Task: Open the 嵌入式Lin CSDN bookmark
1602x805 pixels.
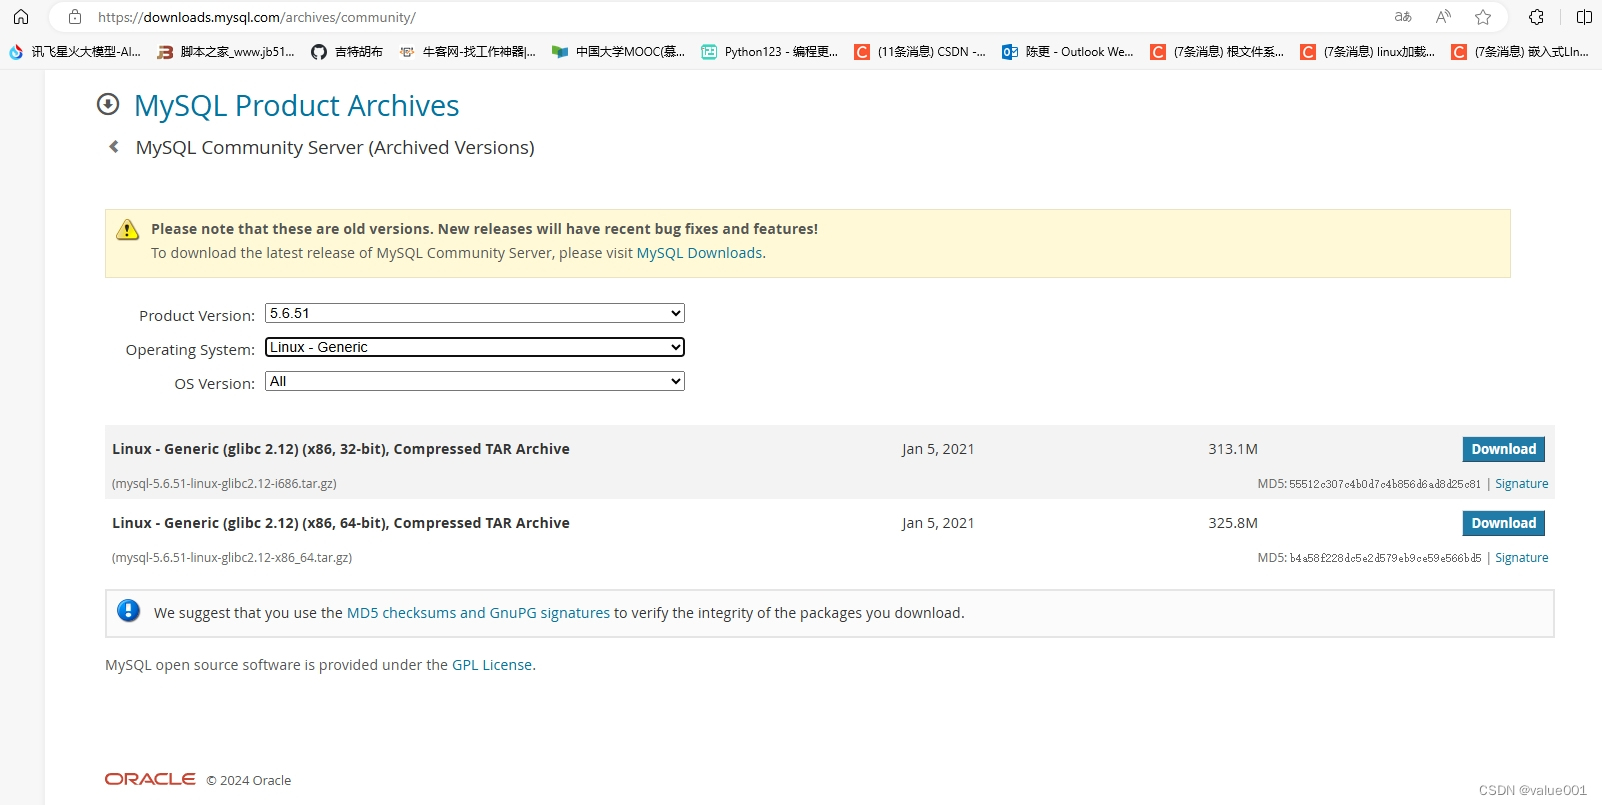Action: 1519,52
